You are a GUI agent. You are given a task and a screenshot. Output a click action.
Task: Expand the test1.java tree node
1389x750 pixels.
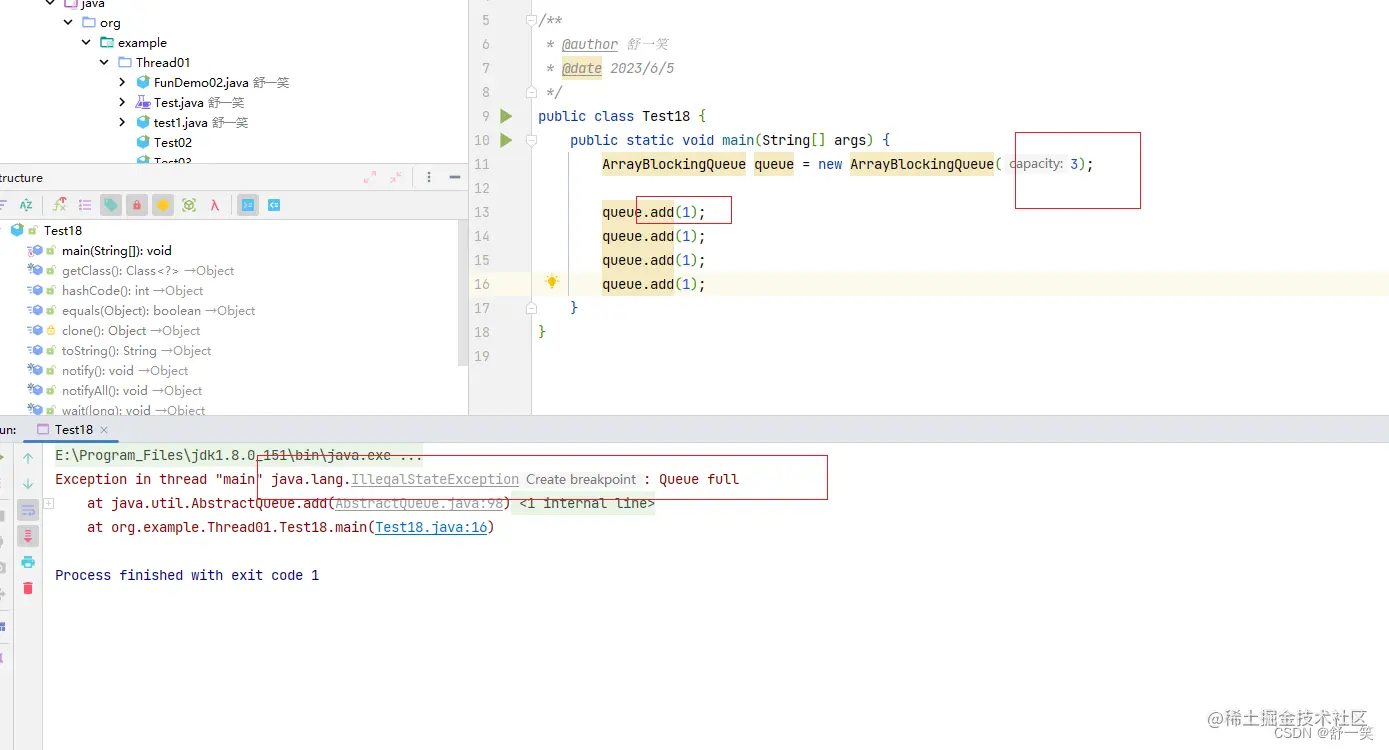pyautogui.click(x=122, y=122)
